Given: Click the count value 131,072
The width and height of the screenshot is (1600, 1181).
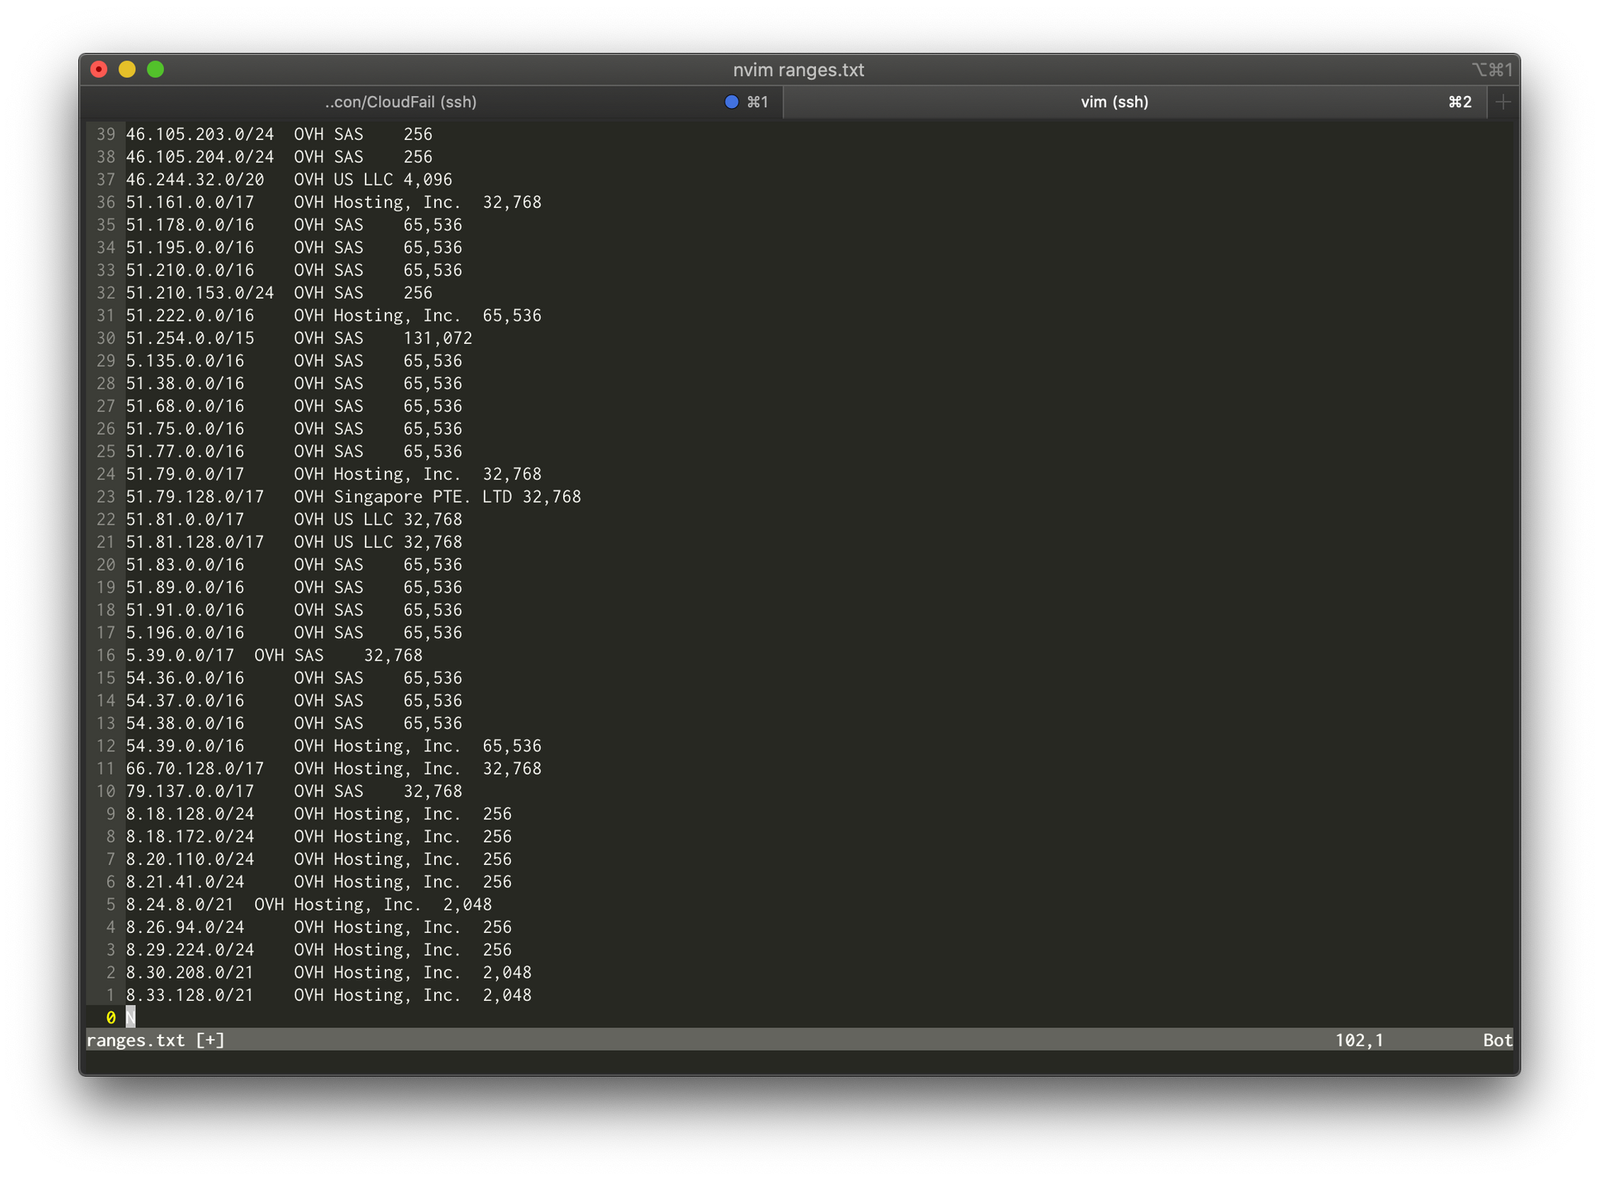Looking at the screenshot, I should [x=437, y=338].
